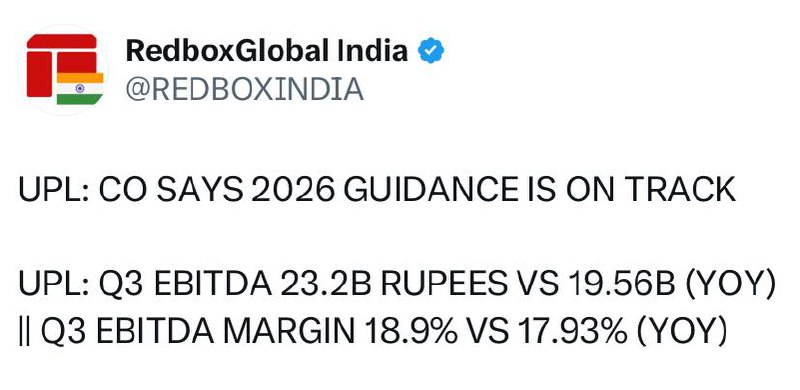
Task: Click the Ashoka Chakra wheel on flag
Action: click(80, 88)
